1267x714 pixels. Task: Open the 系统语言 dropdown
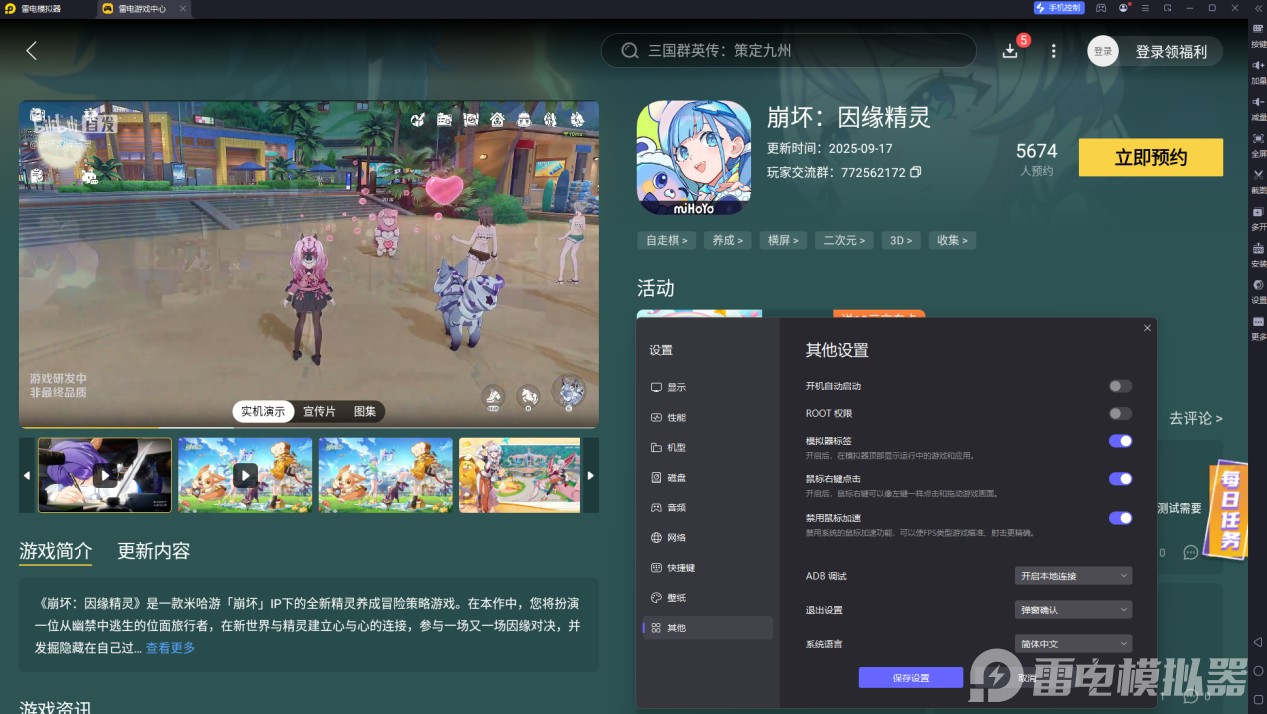1073,644
